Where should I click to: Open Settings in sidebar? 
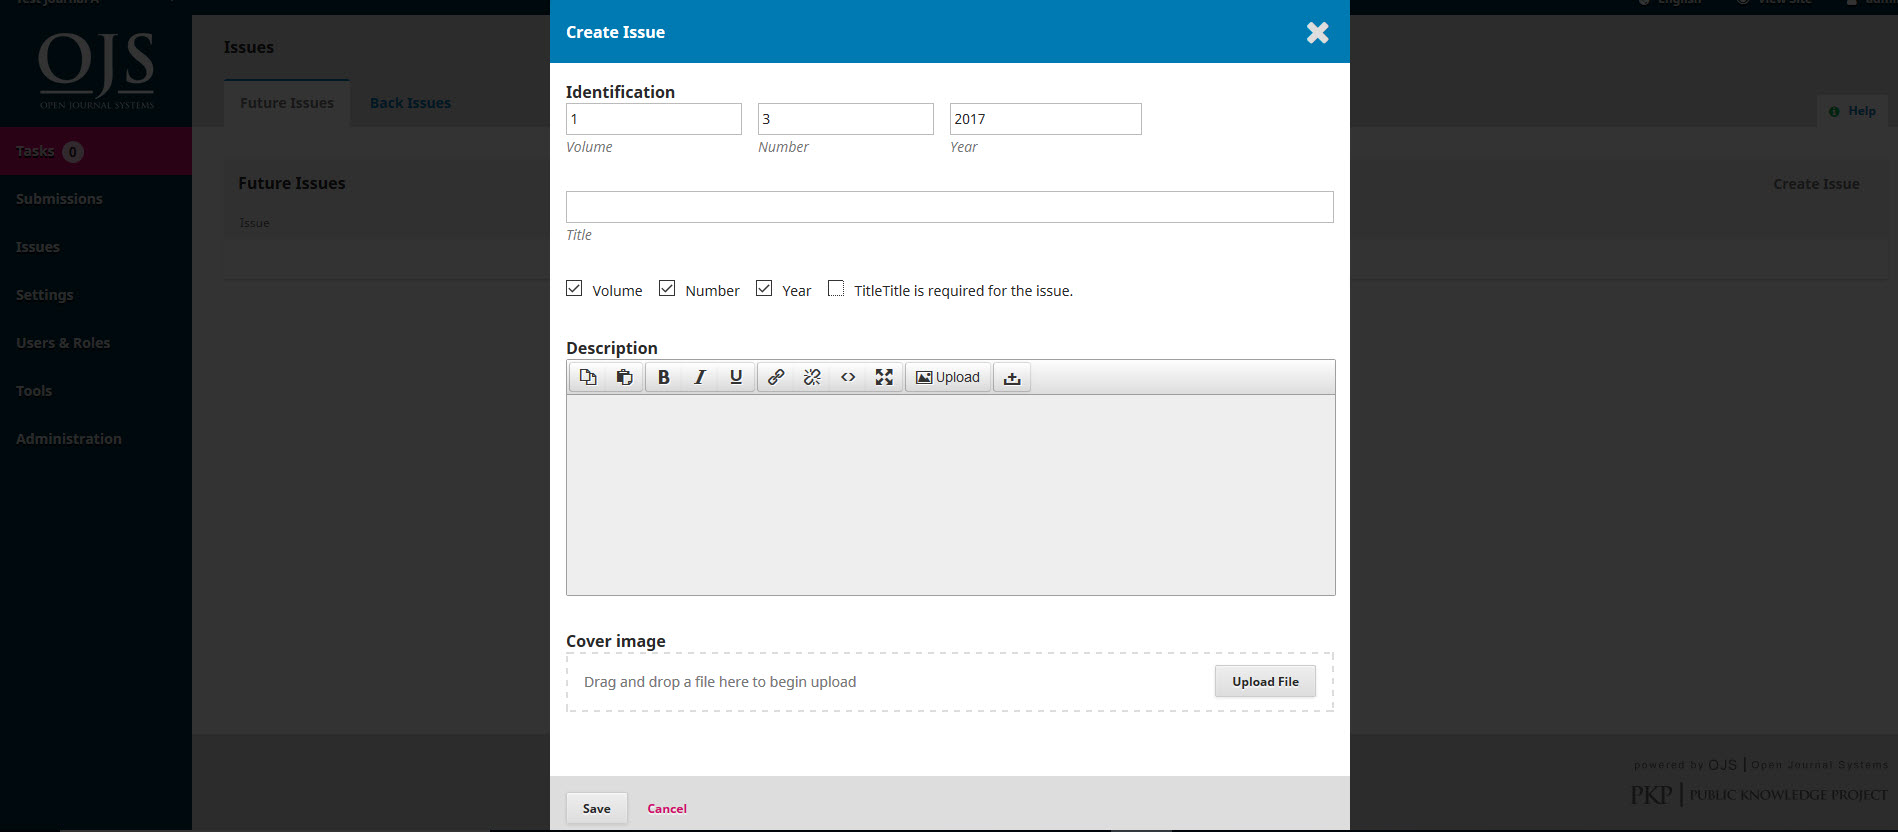(x=96, y=295)
